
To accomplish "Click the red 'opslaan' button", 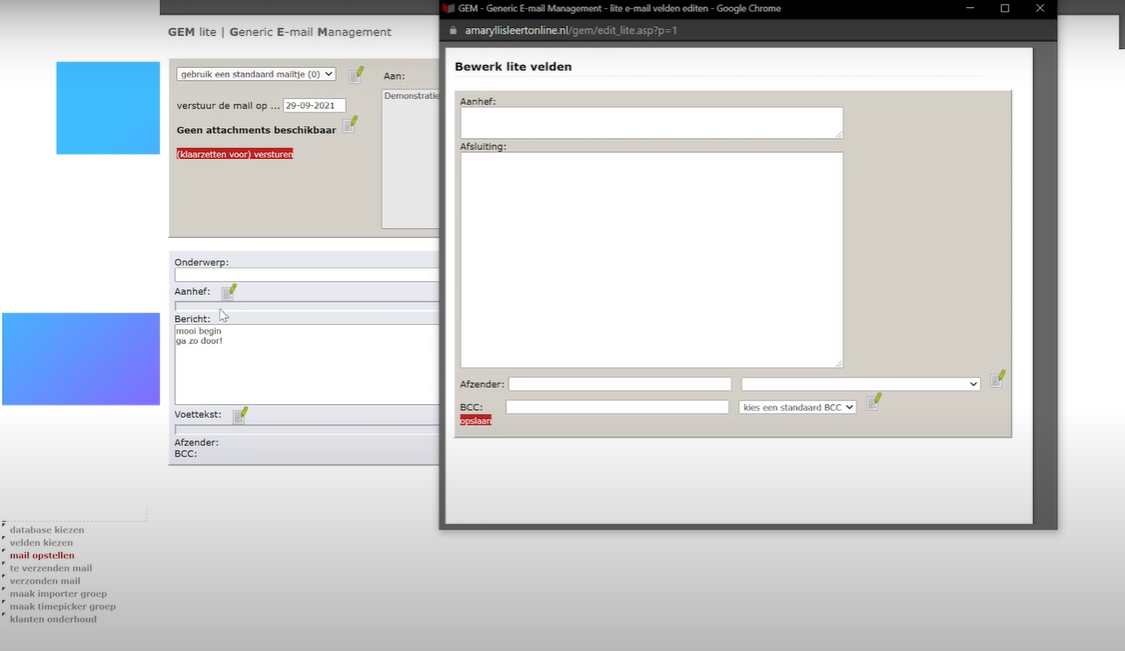I will [475, 421].
